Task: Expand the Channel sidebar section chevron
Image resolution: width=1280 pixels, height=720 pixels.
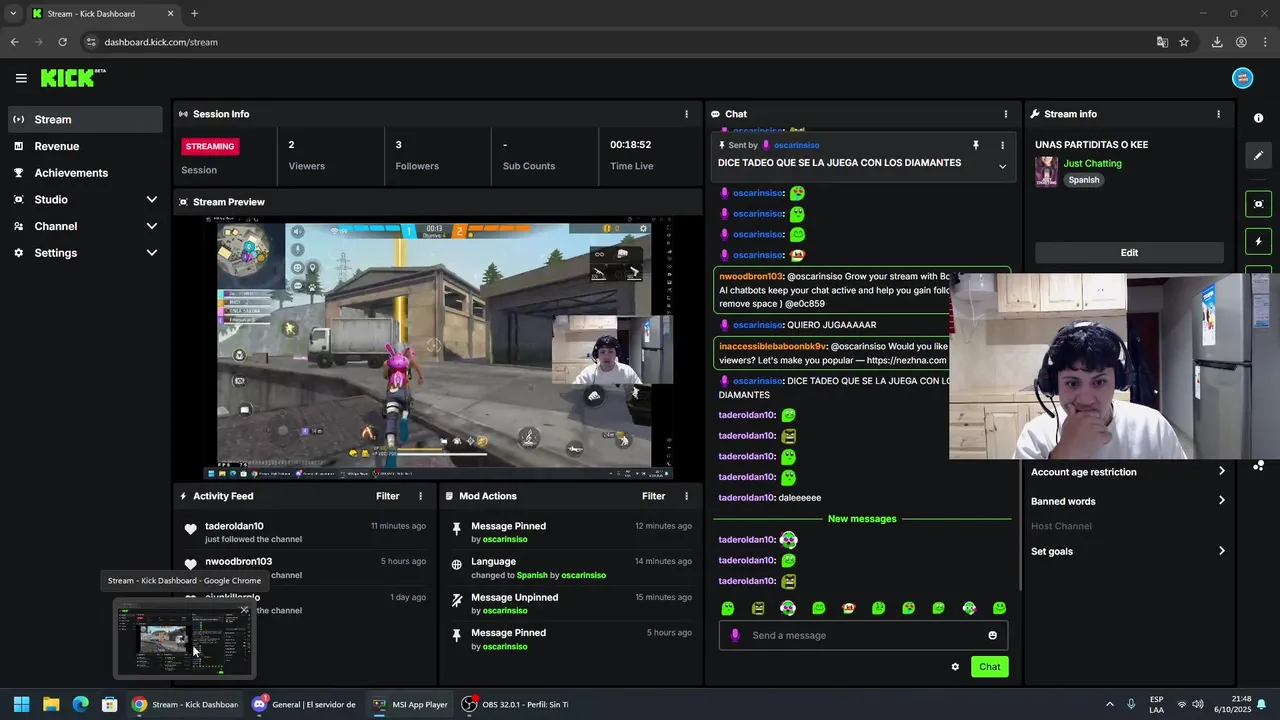Action: (152, 226)
